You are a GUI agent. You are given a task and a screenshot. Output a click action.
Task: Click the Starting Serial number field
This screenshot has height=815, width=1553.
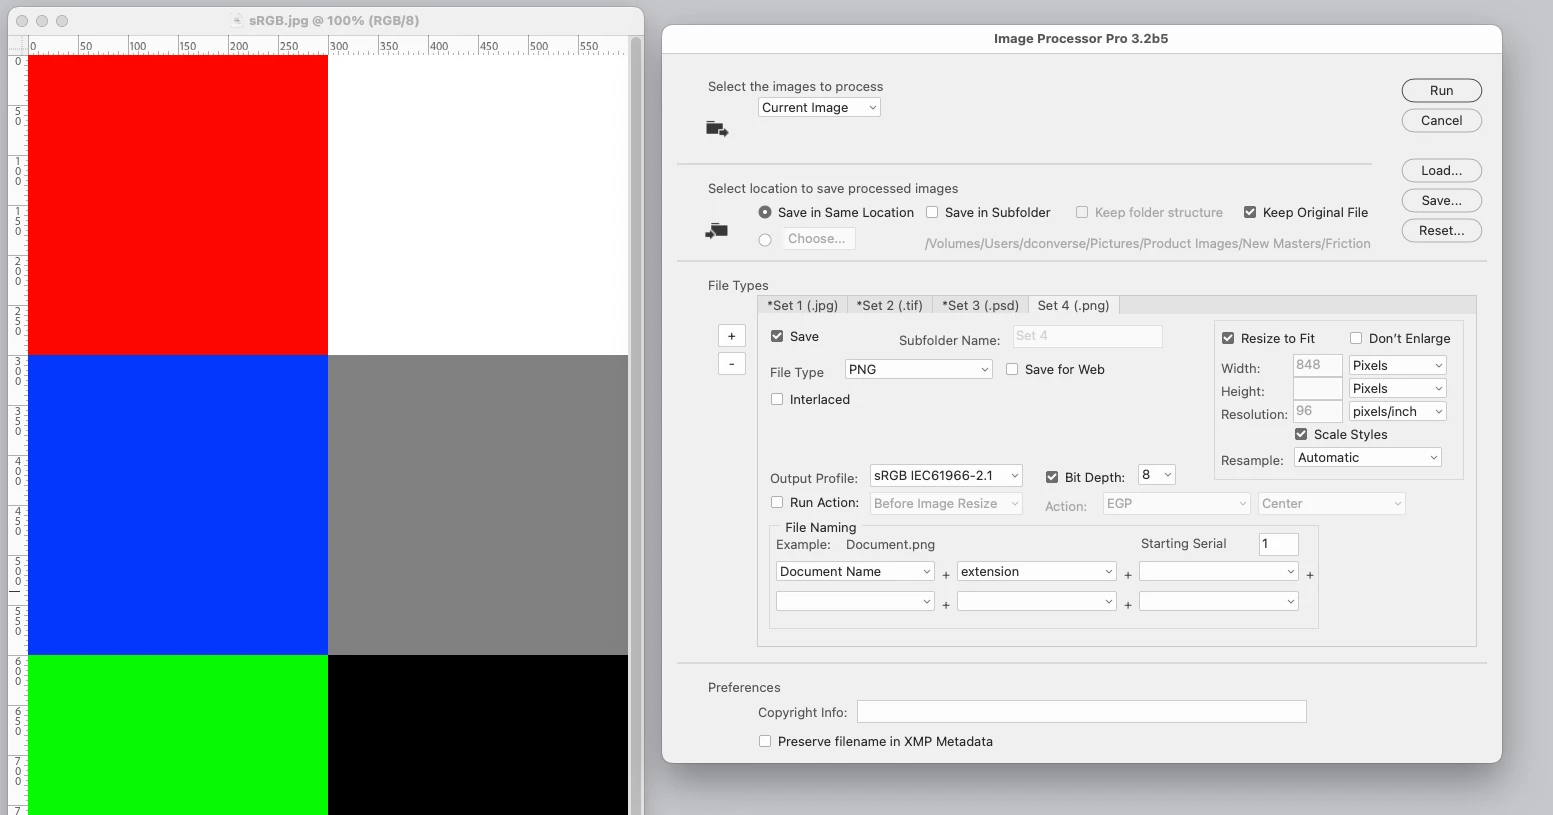pyautogui.click(x=1278, y=544)
